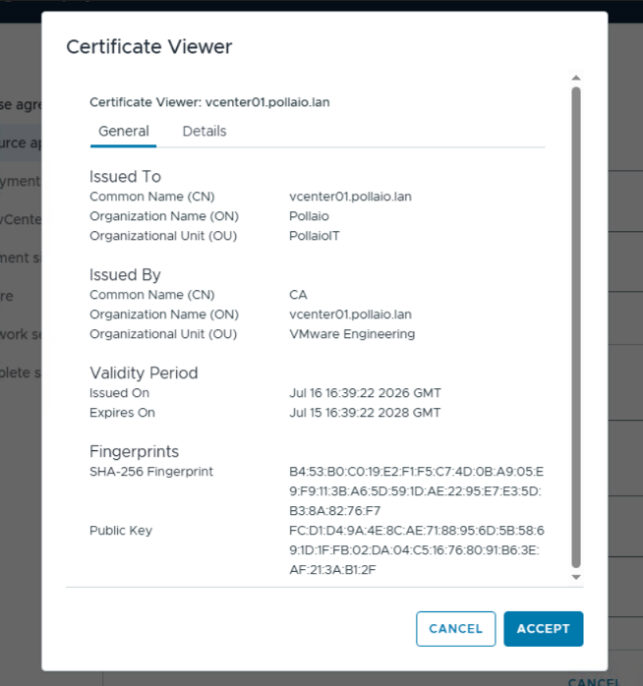Click CANCEL in the Certificate Viewer dialog

coord(456,628)
